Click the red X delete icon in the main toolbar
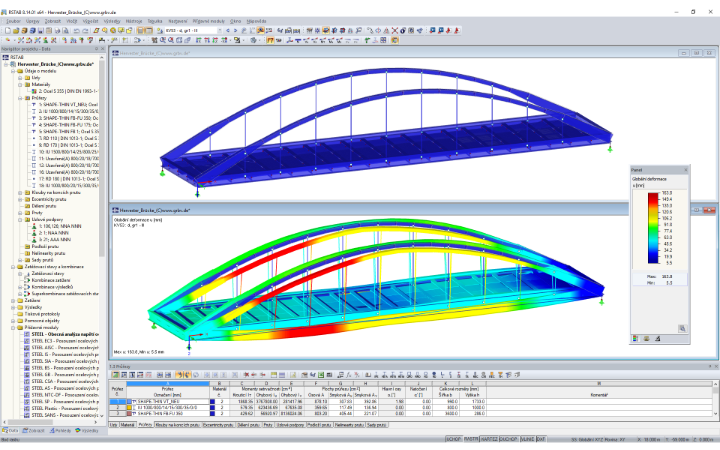720x450 pixels. click(x=394, y=31)
